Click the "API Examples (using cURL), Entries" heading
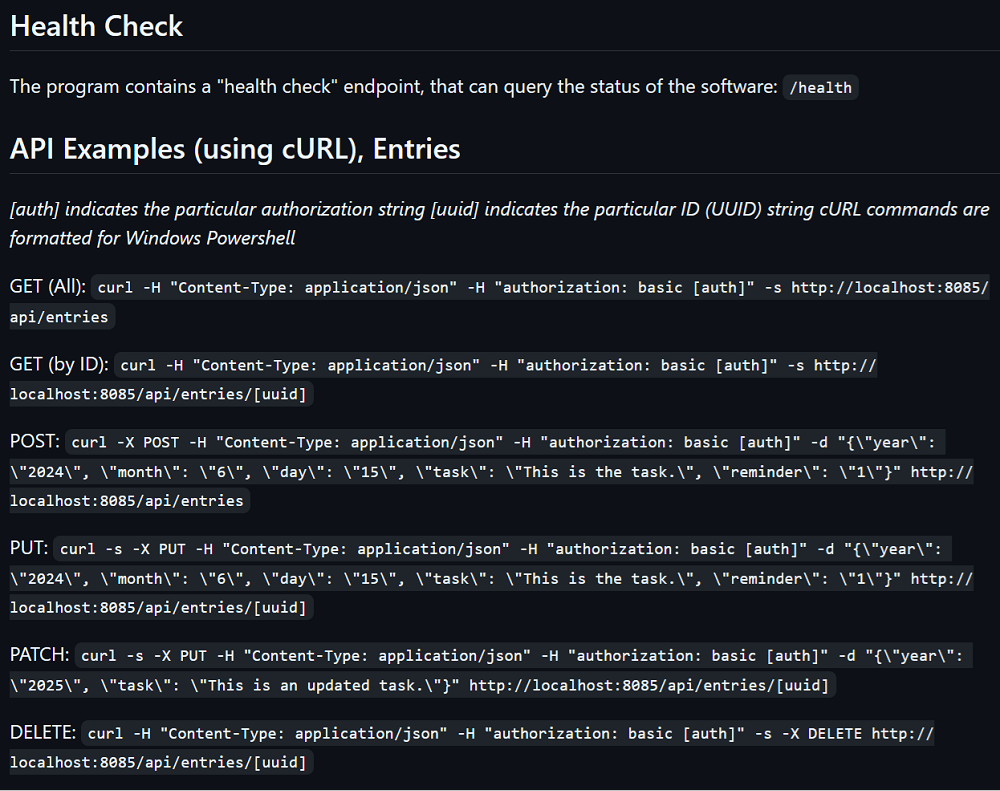This screenshot has height=791, width=1000. pos(235,149)
